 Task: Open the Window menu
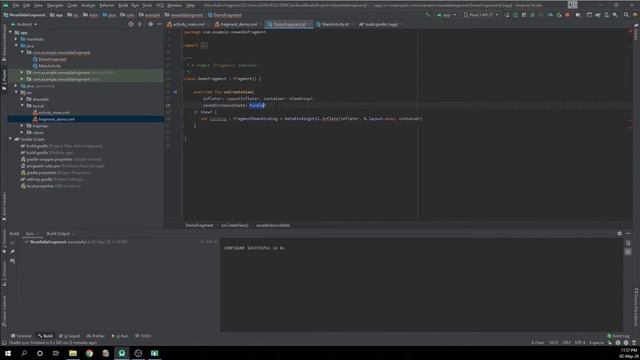(175, 6)
